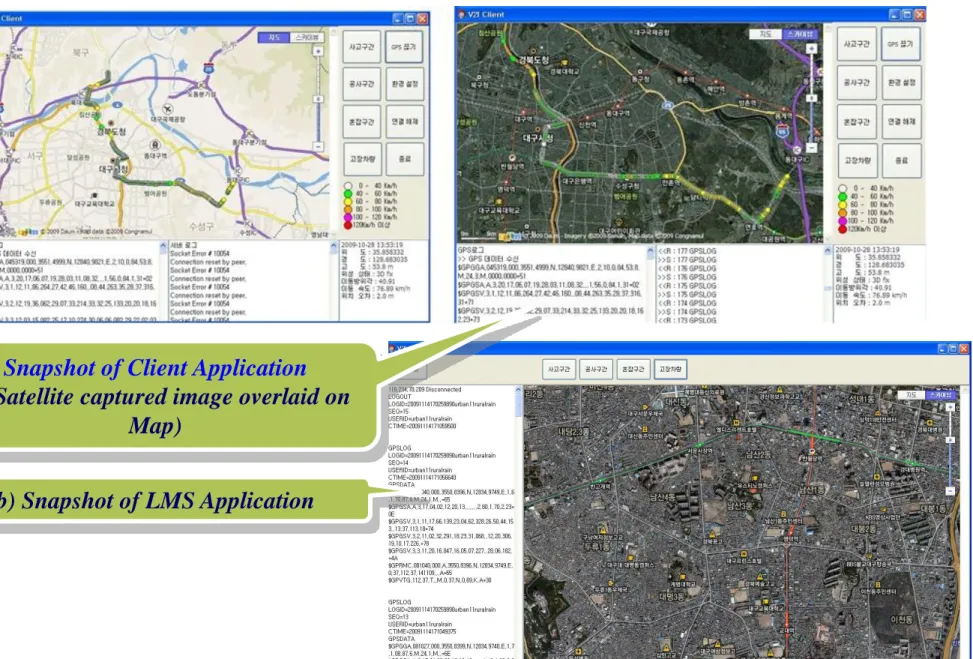The height and width of the screenshot is (659, 973).
Task: Click '2009-10-28 13:53:19' timestamp in left client window
Action: [372, 245]
